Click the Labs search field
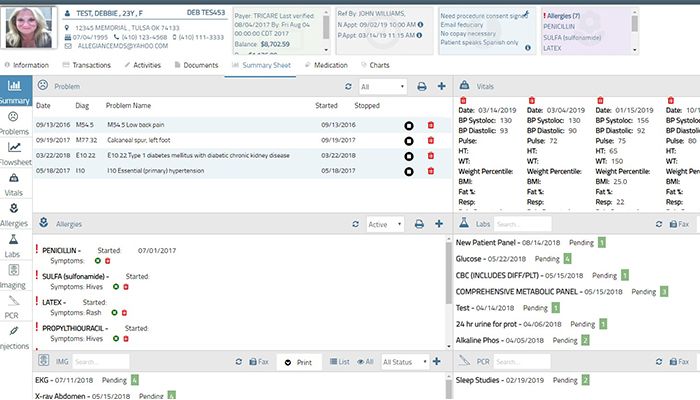This screenshot has height=400, width=700. click(x=522, y=224)
